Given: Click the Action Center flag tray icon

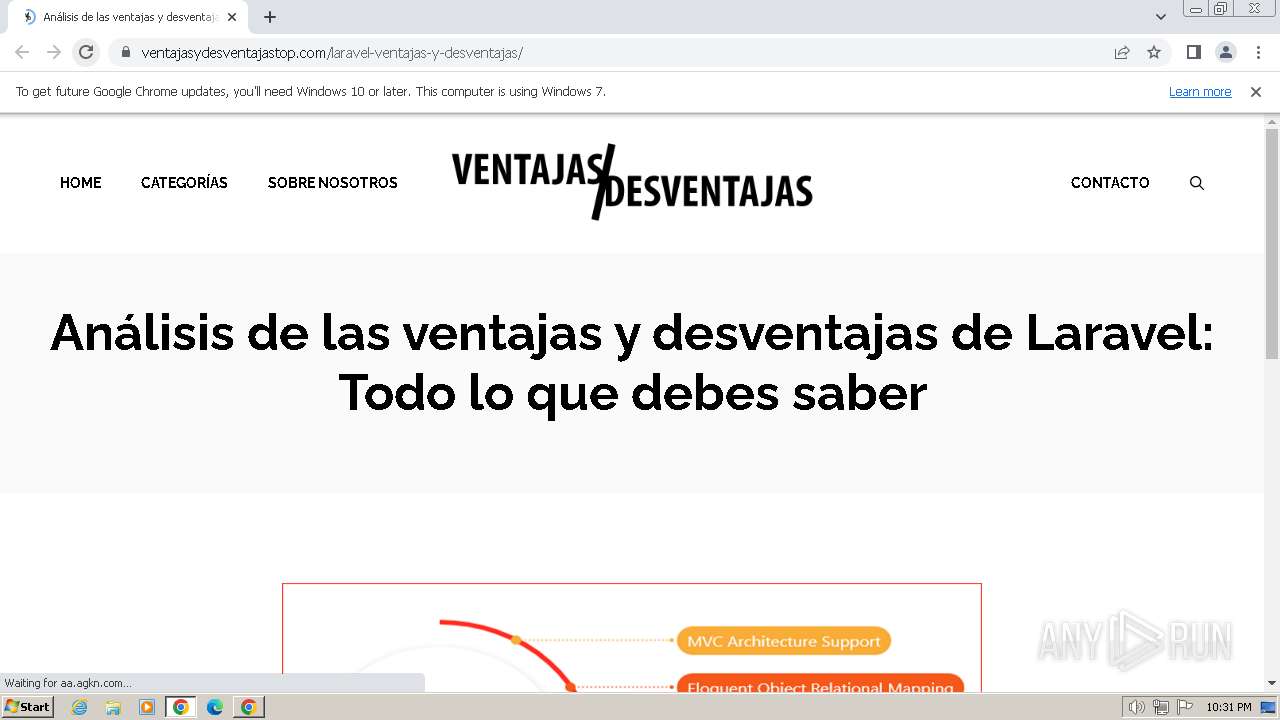Looking at the screenshot, I should (x=1185, y=707).
